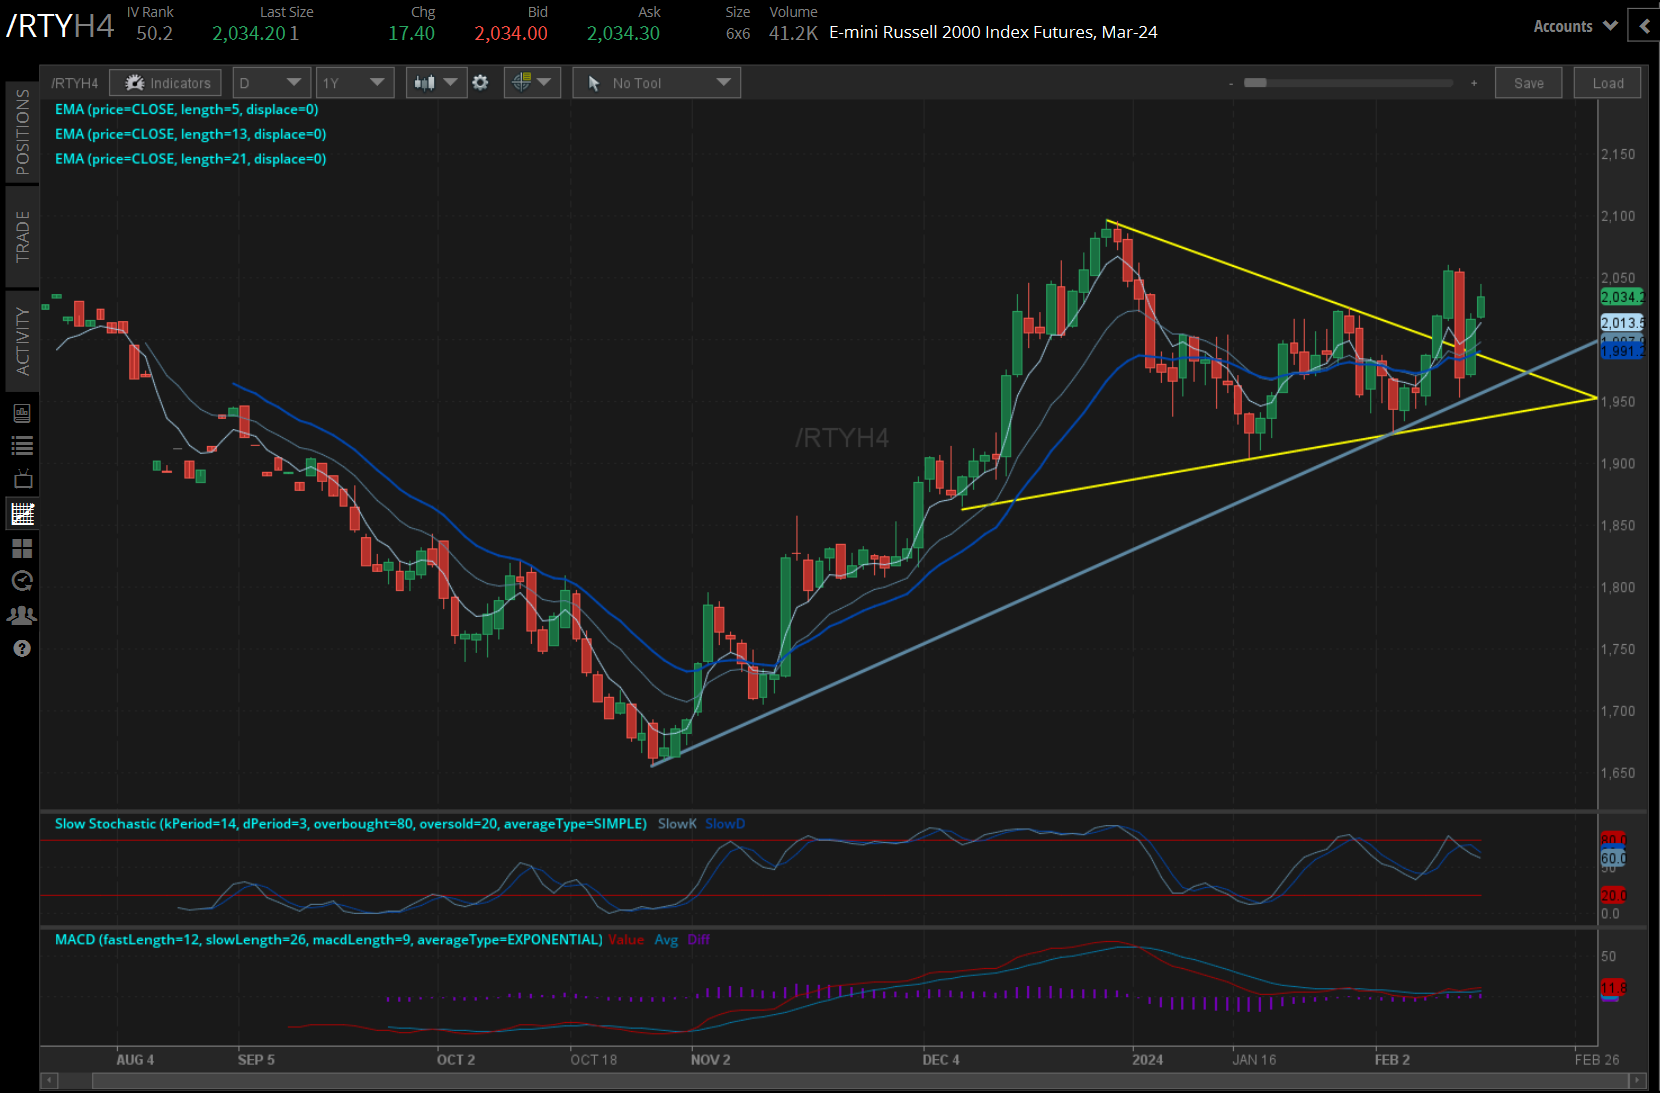Open the candlestick chart style dropdown
This screenshot has width=1660, height=1093.
coord(435,83)
